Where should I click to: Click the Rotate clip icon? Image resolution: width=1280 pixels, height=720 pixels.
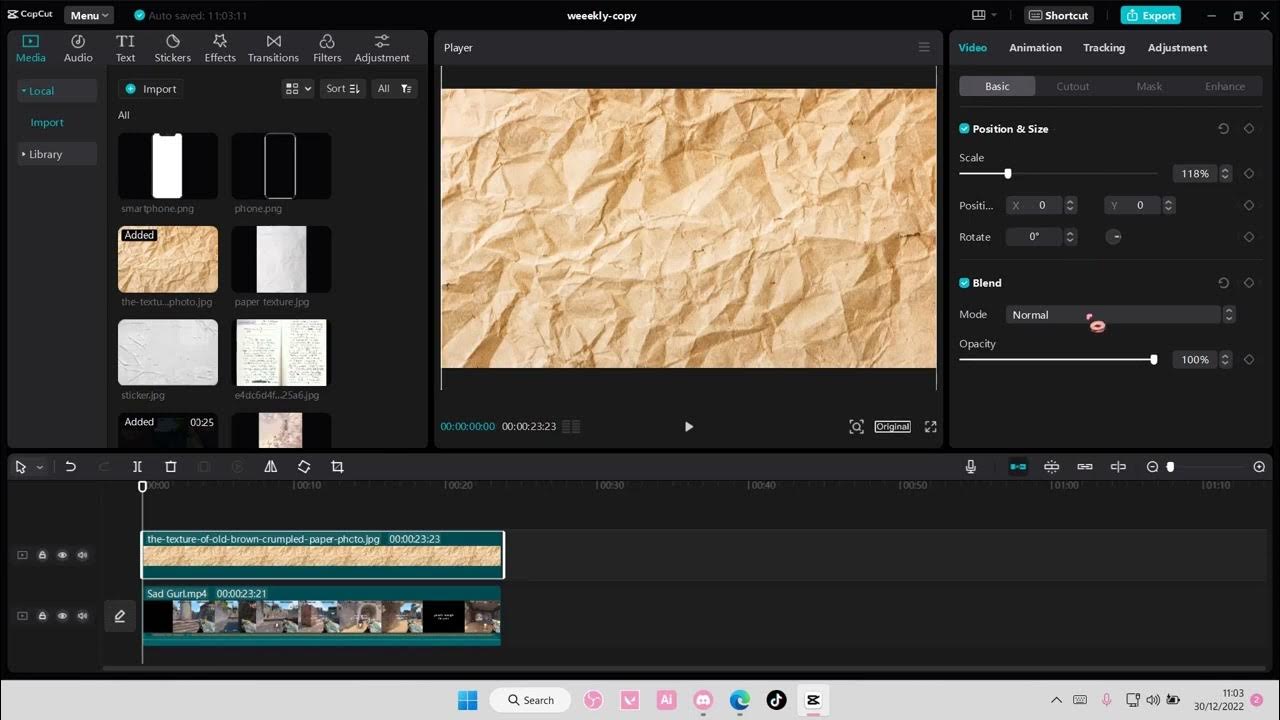click(304, 467)
